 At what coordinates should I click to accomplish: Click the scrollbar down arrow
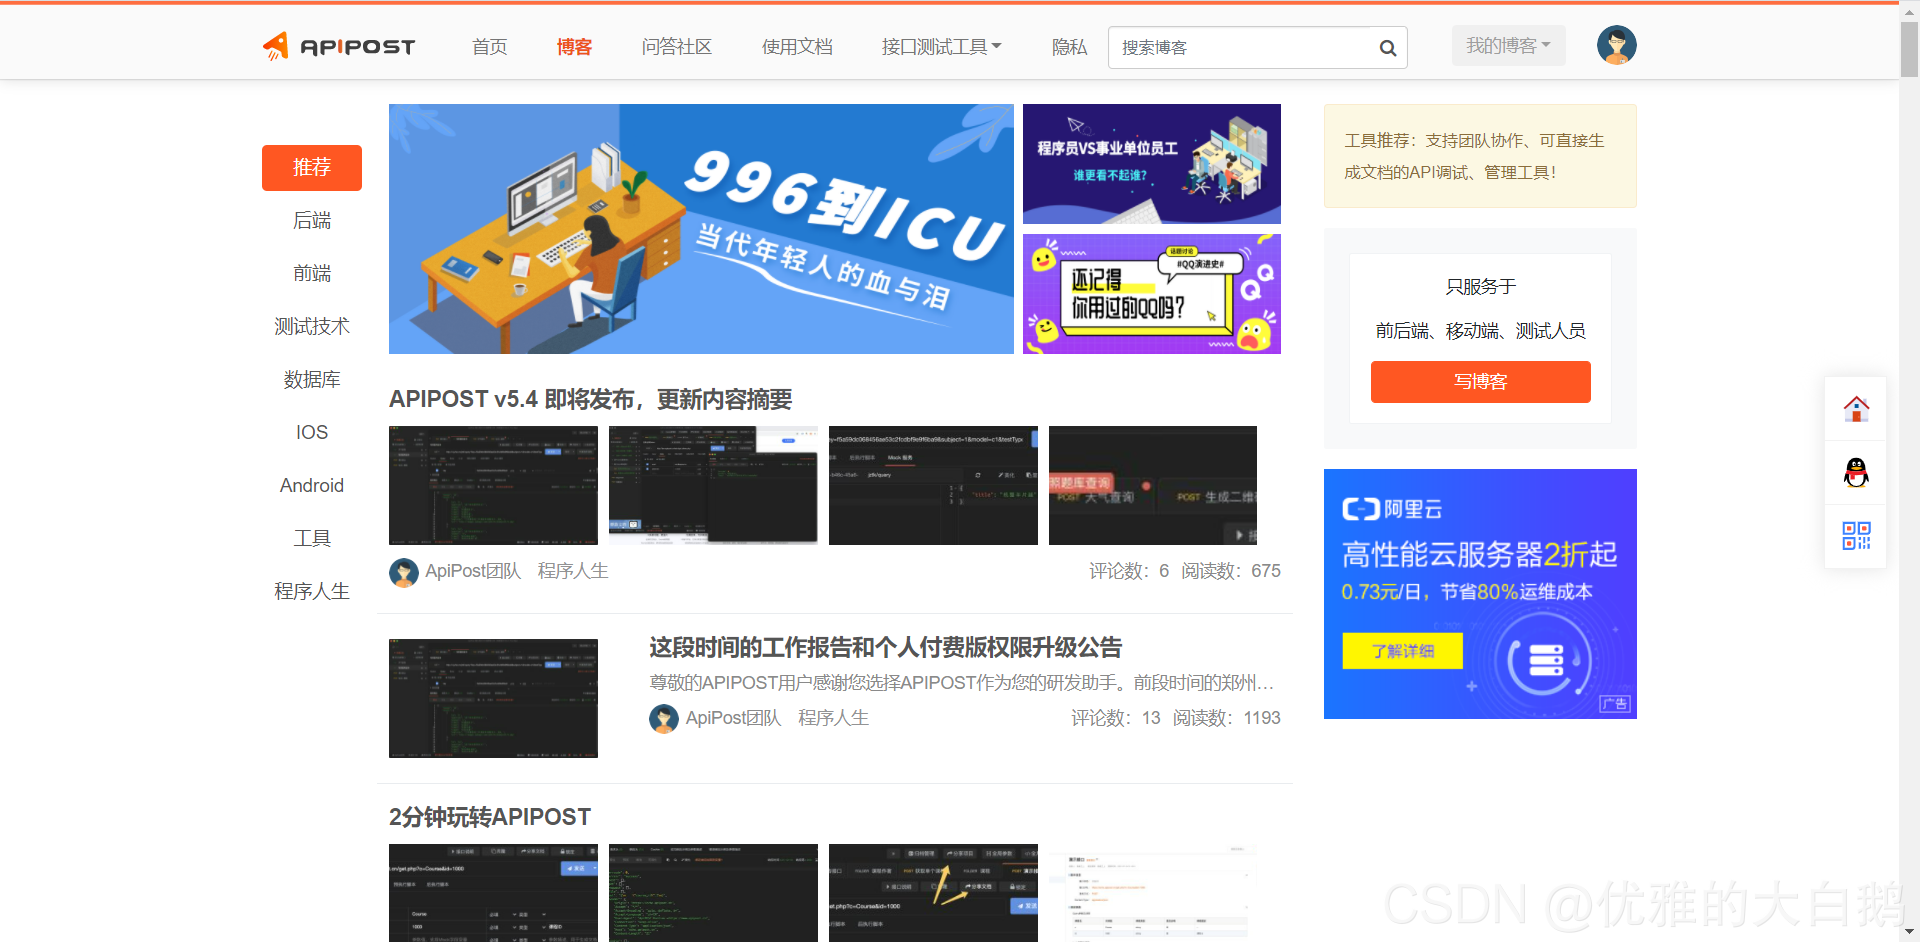1909,933
